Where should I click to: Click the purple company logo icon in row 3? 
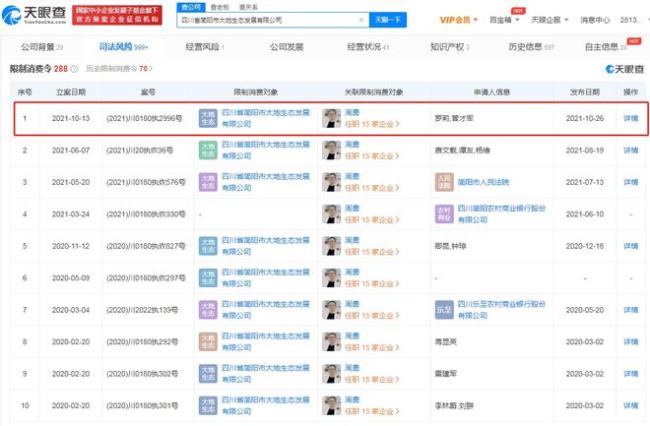point(208,182)
